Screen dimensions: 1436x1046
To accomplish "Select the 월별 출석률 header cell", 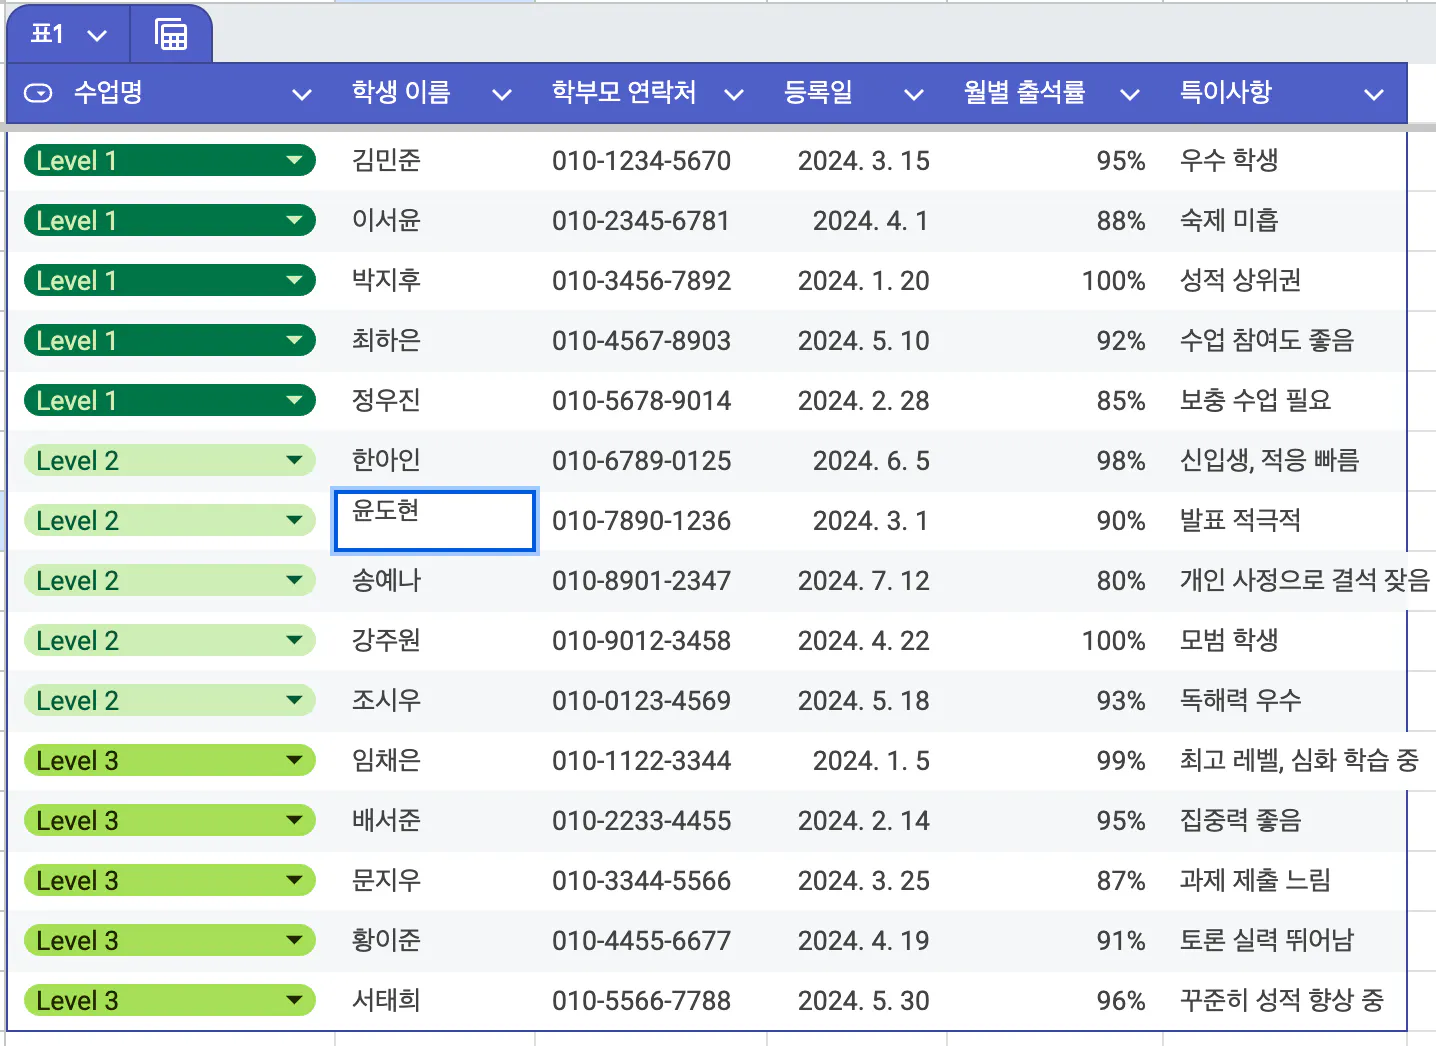I will coord(1054,94).
